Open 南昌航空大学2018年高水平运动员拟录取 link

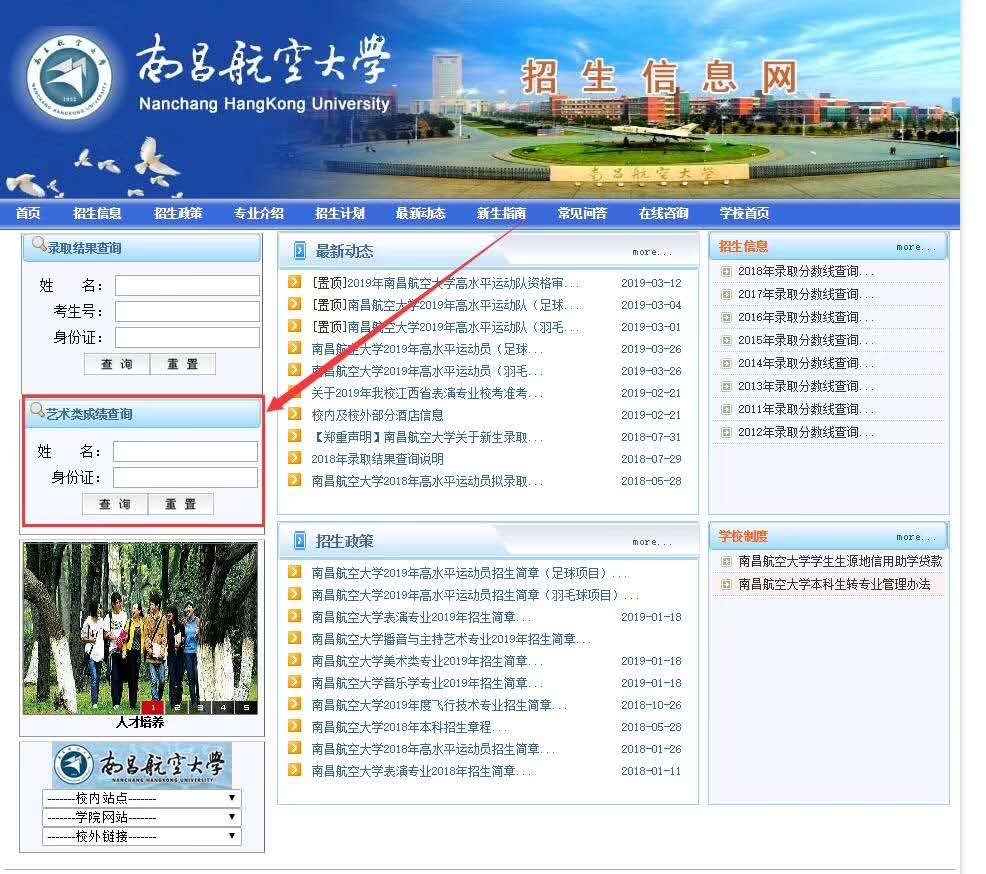click(427, 481)
